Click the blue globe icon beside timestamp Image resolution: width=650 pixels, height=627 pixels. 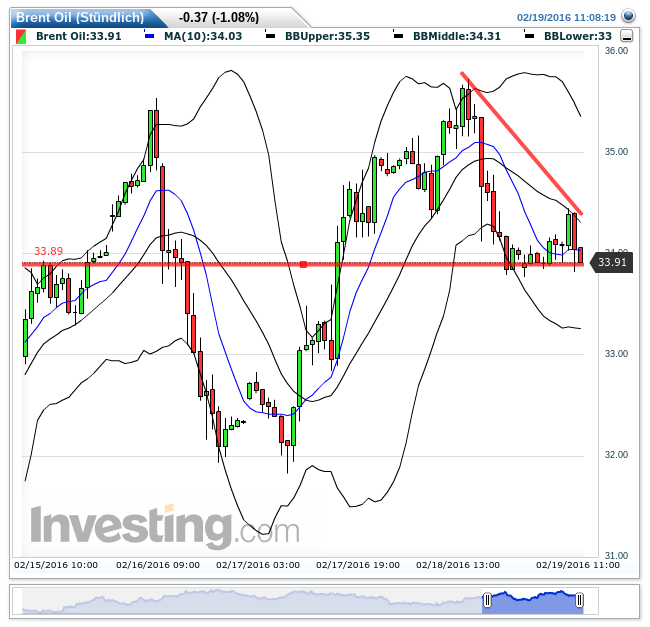coord(627,17)
